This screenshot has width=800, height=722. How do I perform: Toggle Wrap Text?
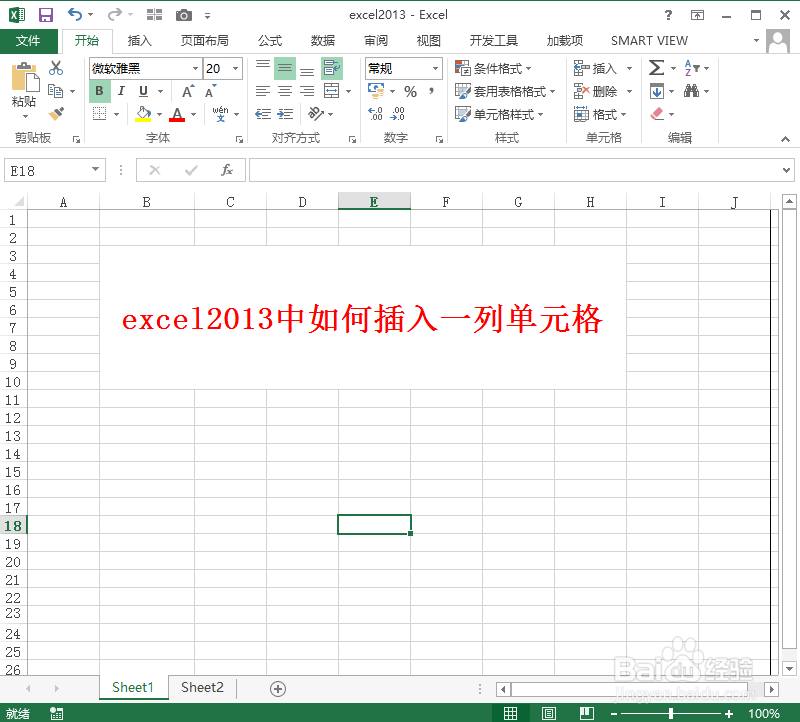coord(332,68)
